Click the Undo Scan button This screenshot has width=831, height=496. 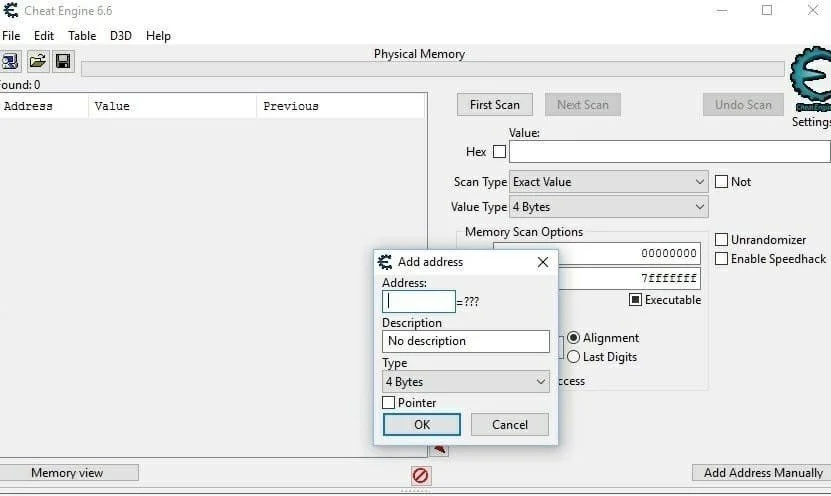744,105
